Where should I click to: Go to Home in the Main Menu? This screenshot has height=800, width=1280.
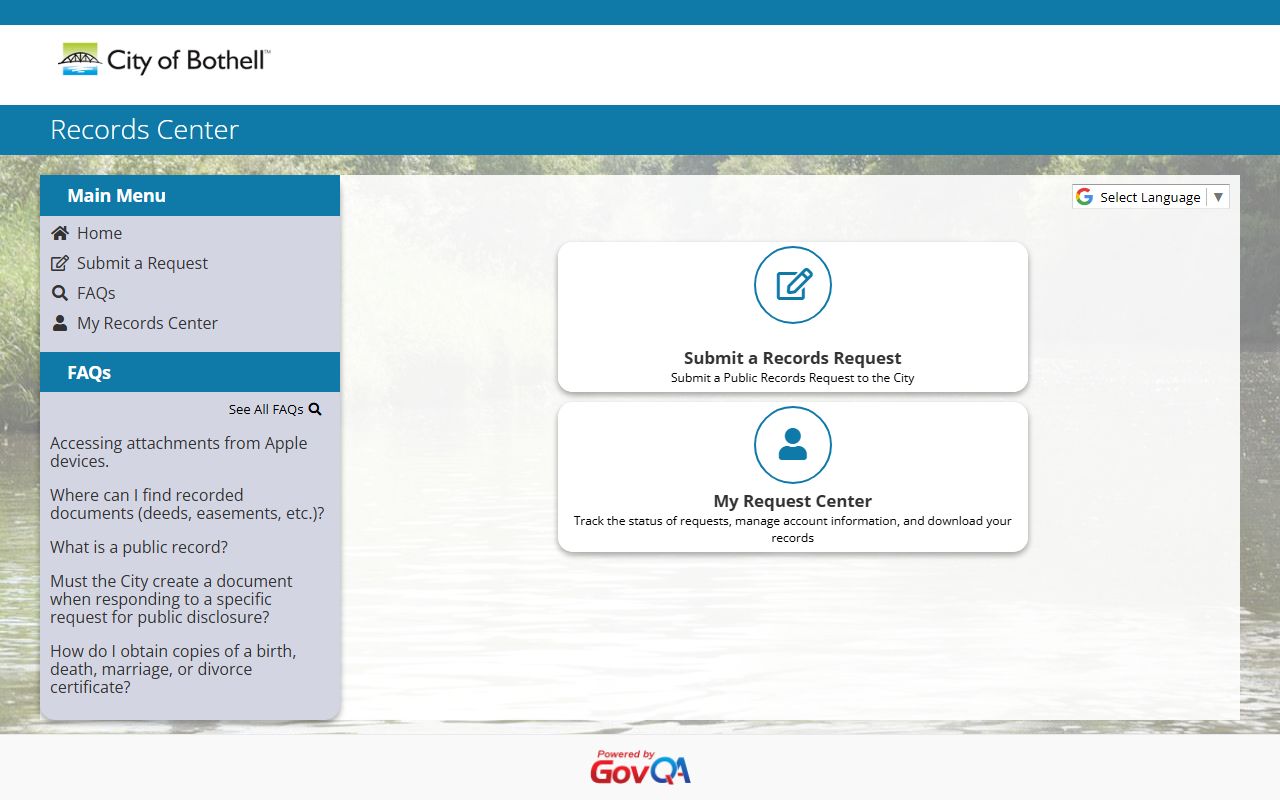99,233
